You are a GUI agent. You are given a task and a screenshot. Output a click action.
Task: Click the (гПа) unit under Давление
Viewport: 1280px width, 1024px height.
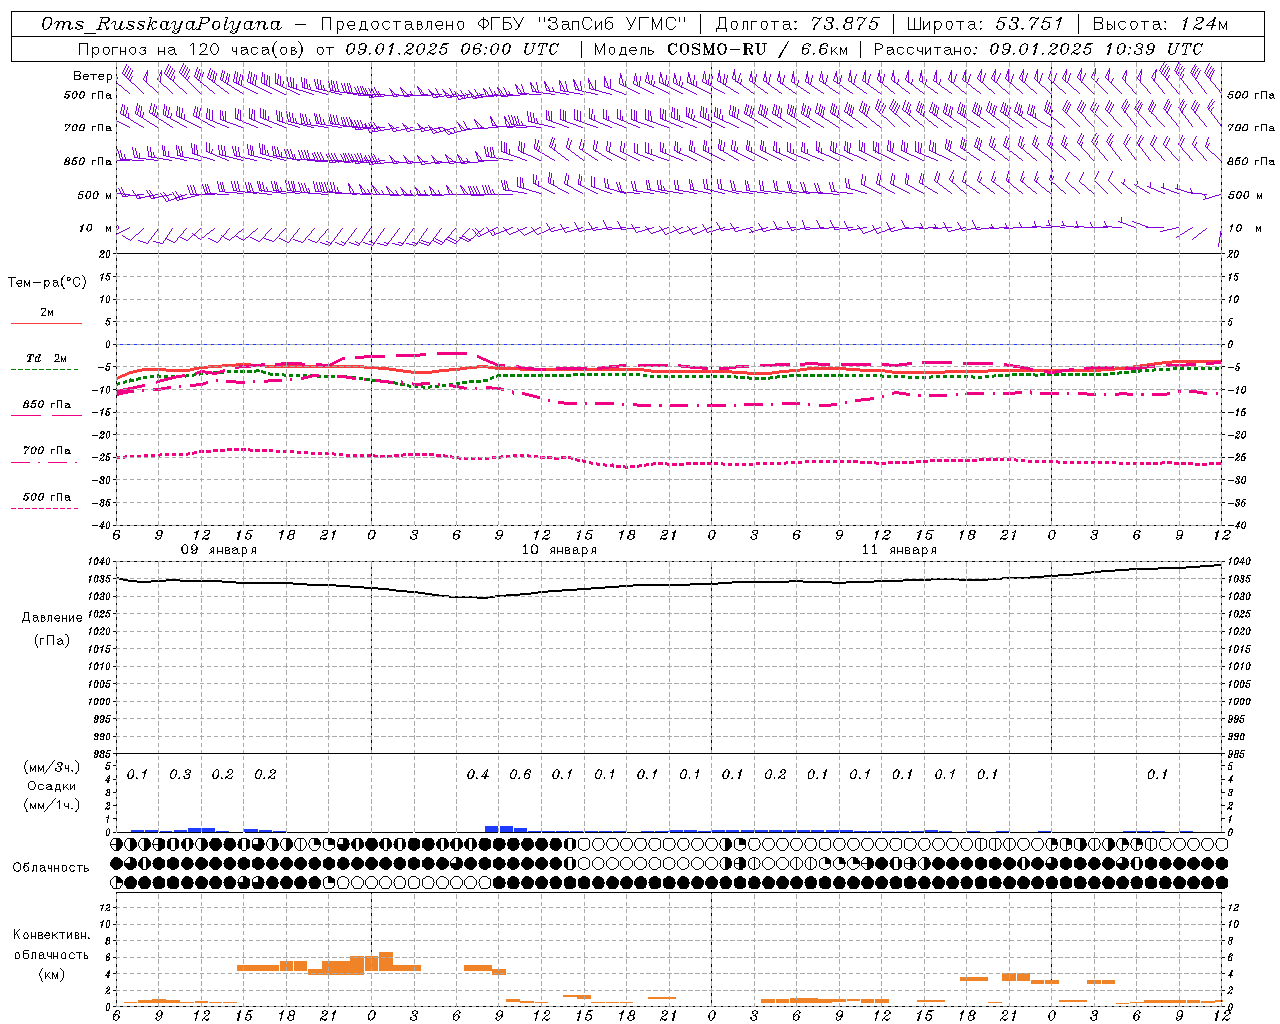[x=52, y=640]
